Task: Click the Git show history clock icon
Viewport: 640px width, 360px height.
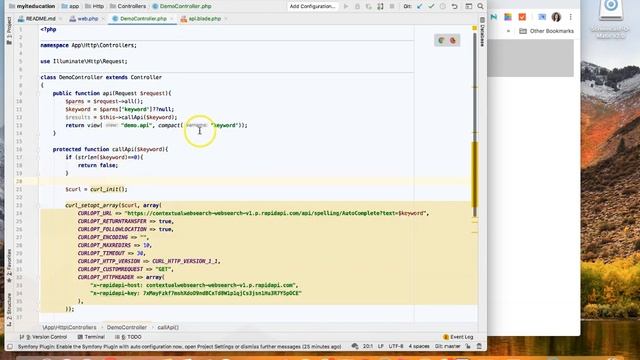Action: [442, 7]
